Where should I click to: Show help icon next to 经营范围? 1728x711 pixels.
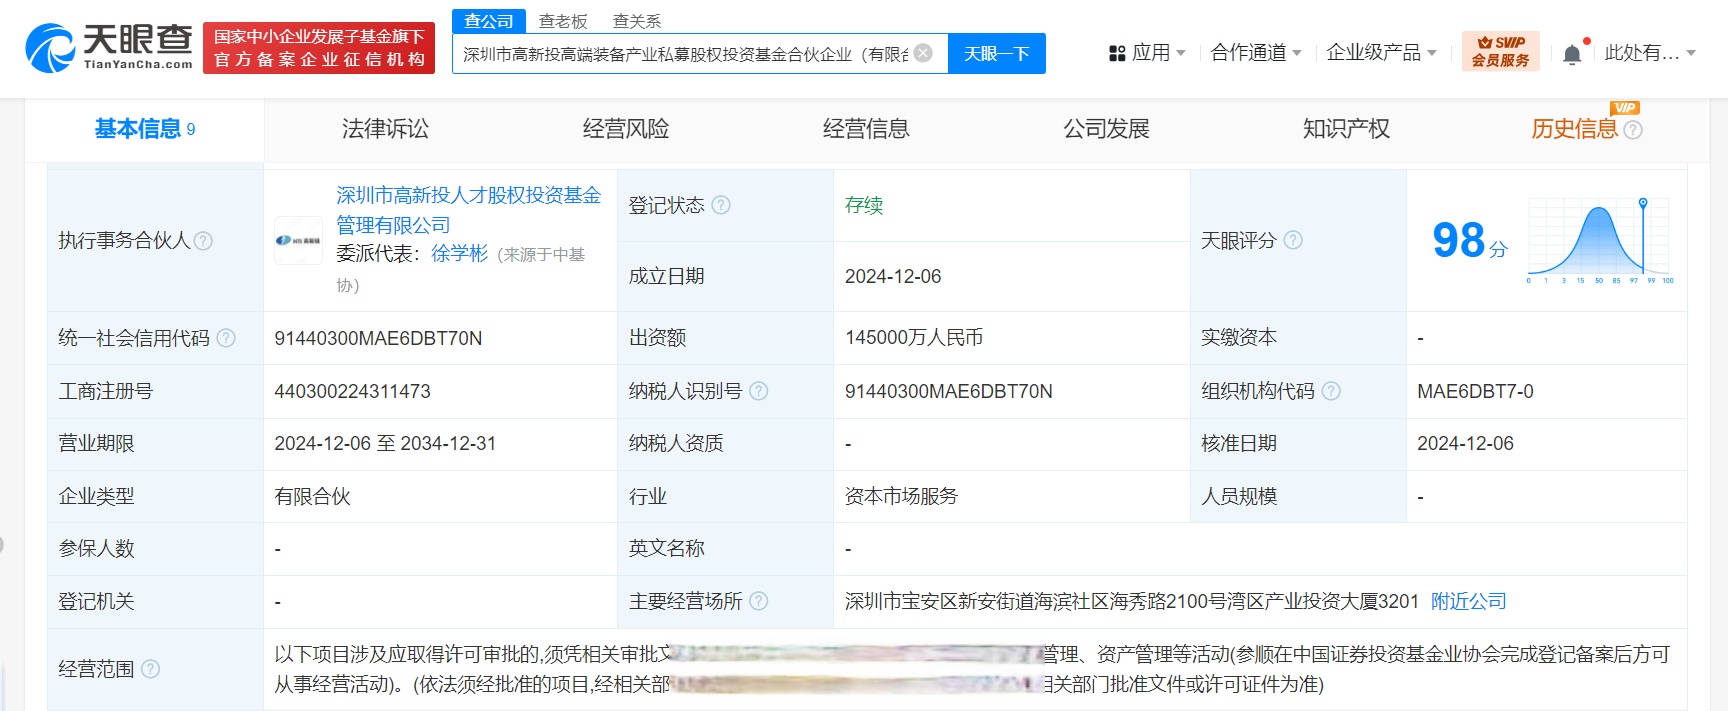[150, 669]
